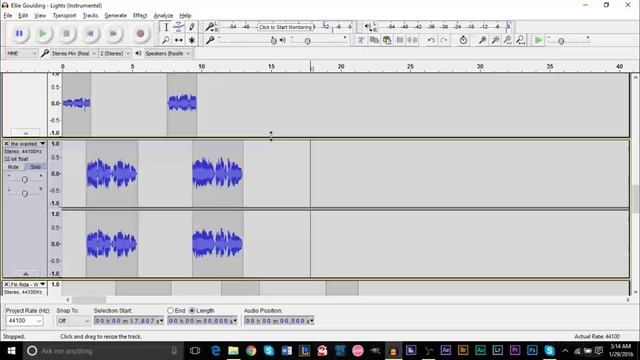Click the Zoom Out icon
The width and height of the screenshot is (640, 360).
(495, 40)
